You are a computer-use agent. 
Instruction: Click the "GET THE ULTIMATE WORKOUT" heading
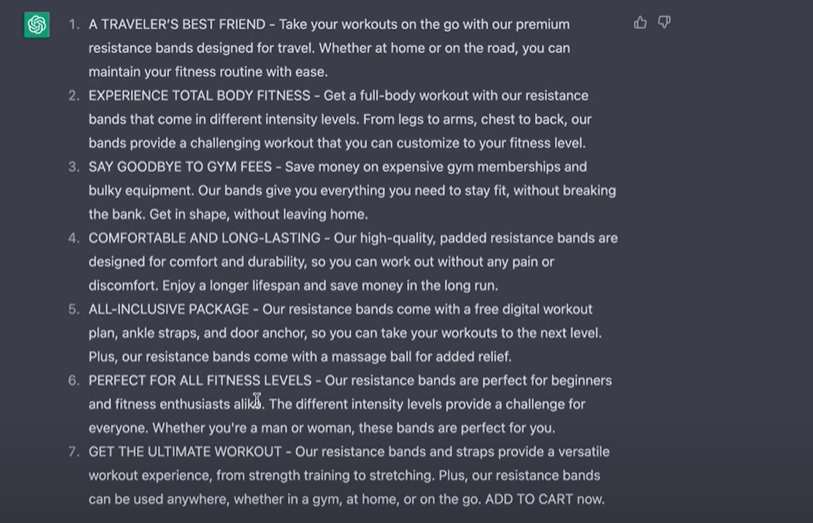pos(185,452)
